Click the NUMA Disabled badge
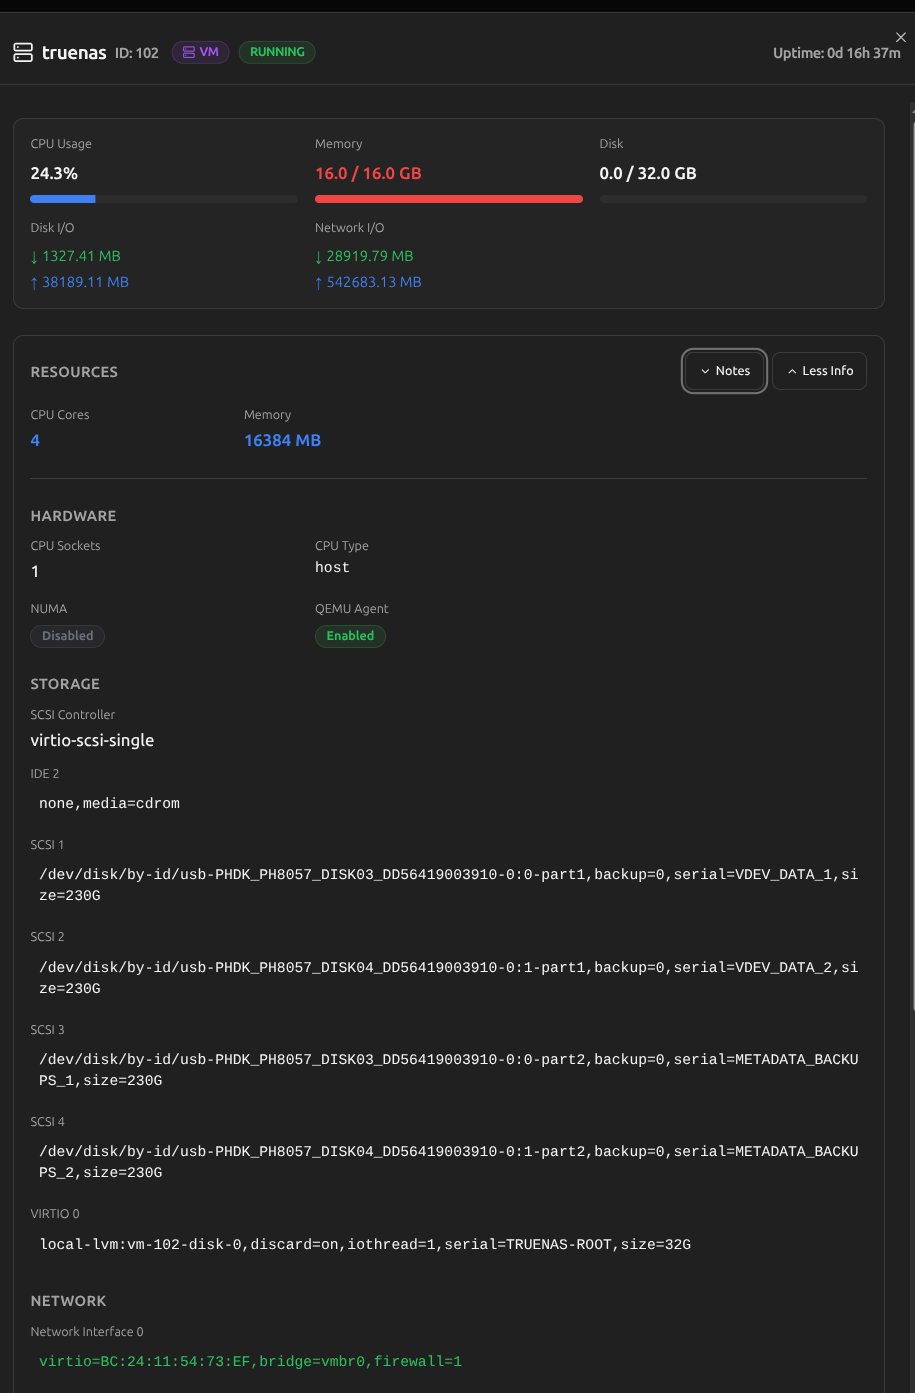The image size is (915, 1393). pyautogui.click(x=68, y=636)
